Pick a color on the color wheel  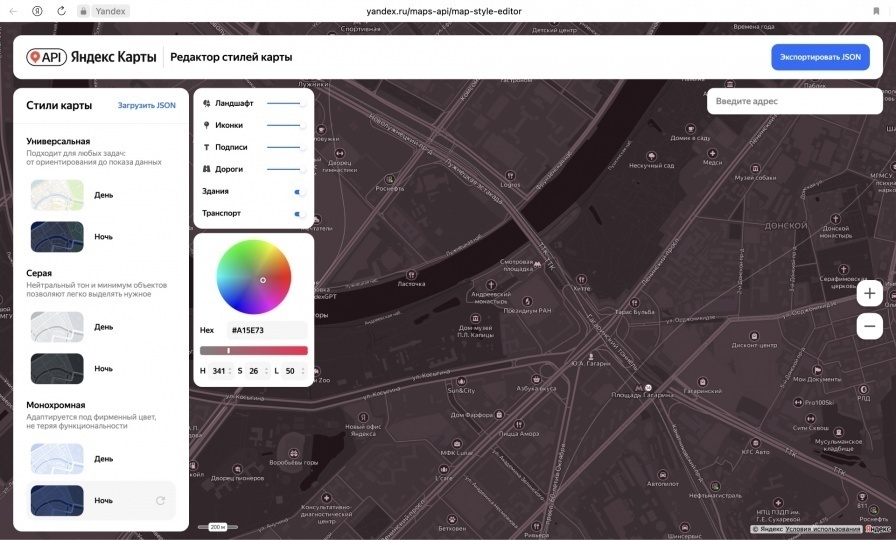point(254,277)
